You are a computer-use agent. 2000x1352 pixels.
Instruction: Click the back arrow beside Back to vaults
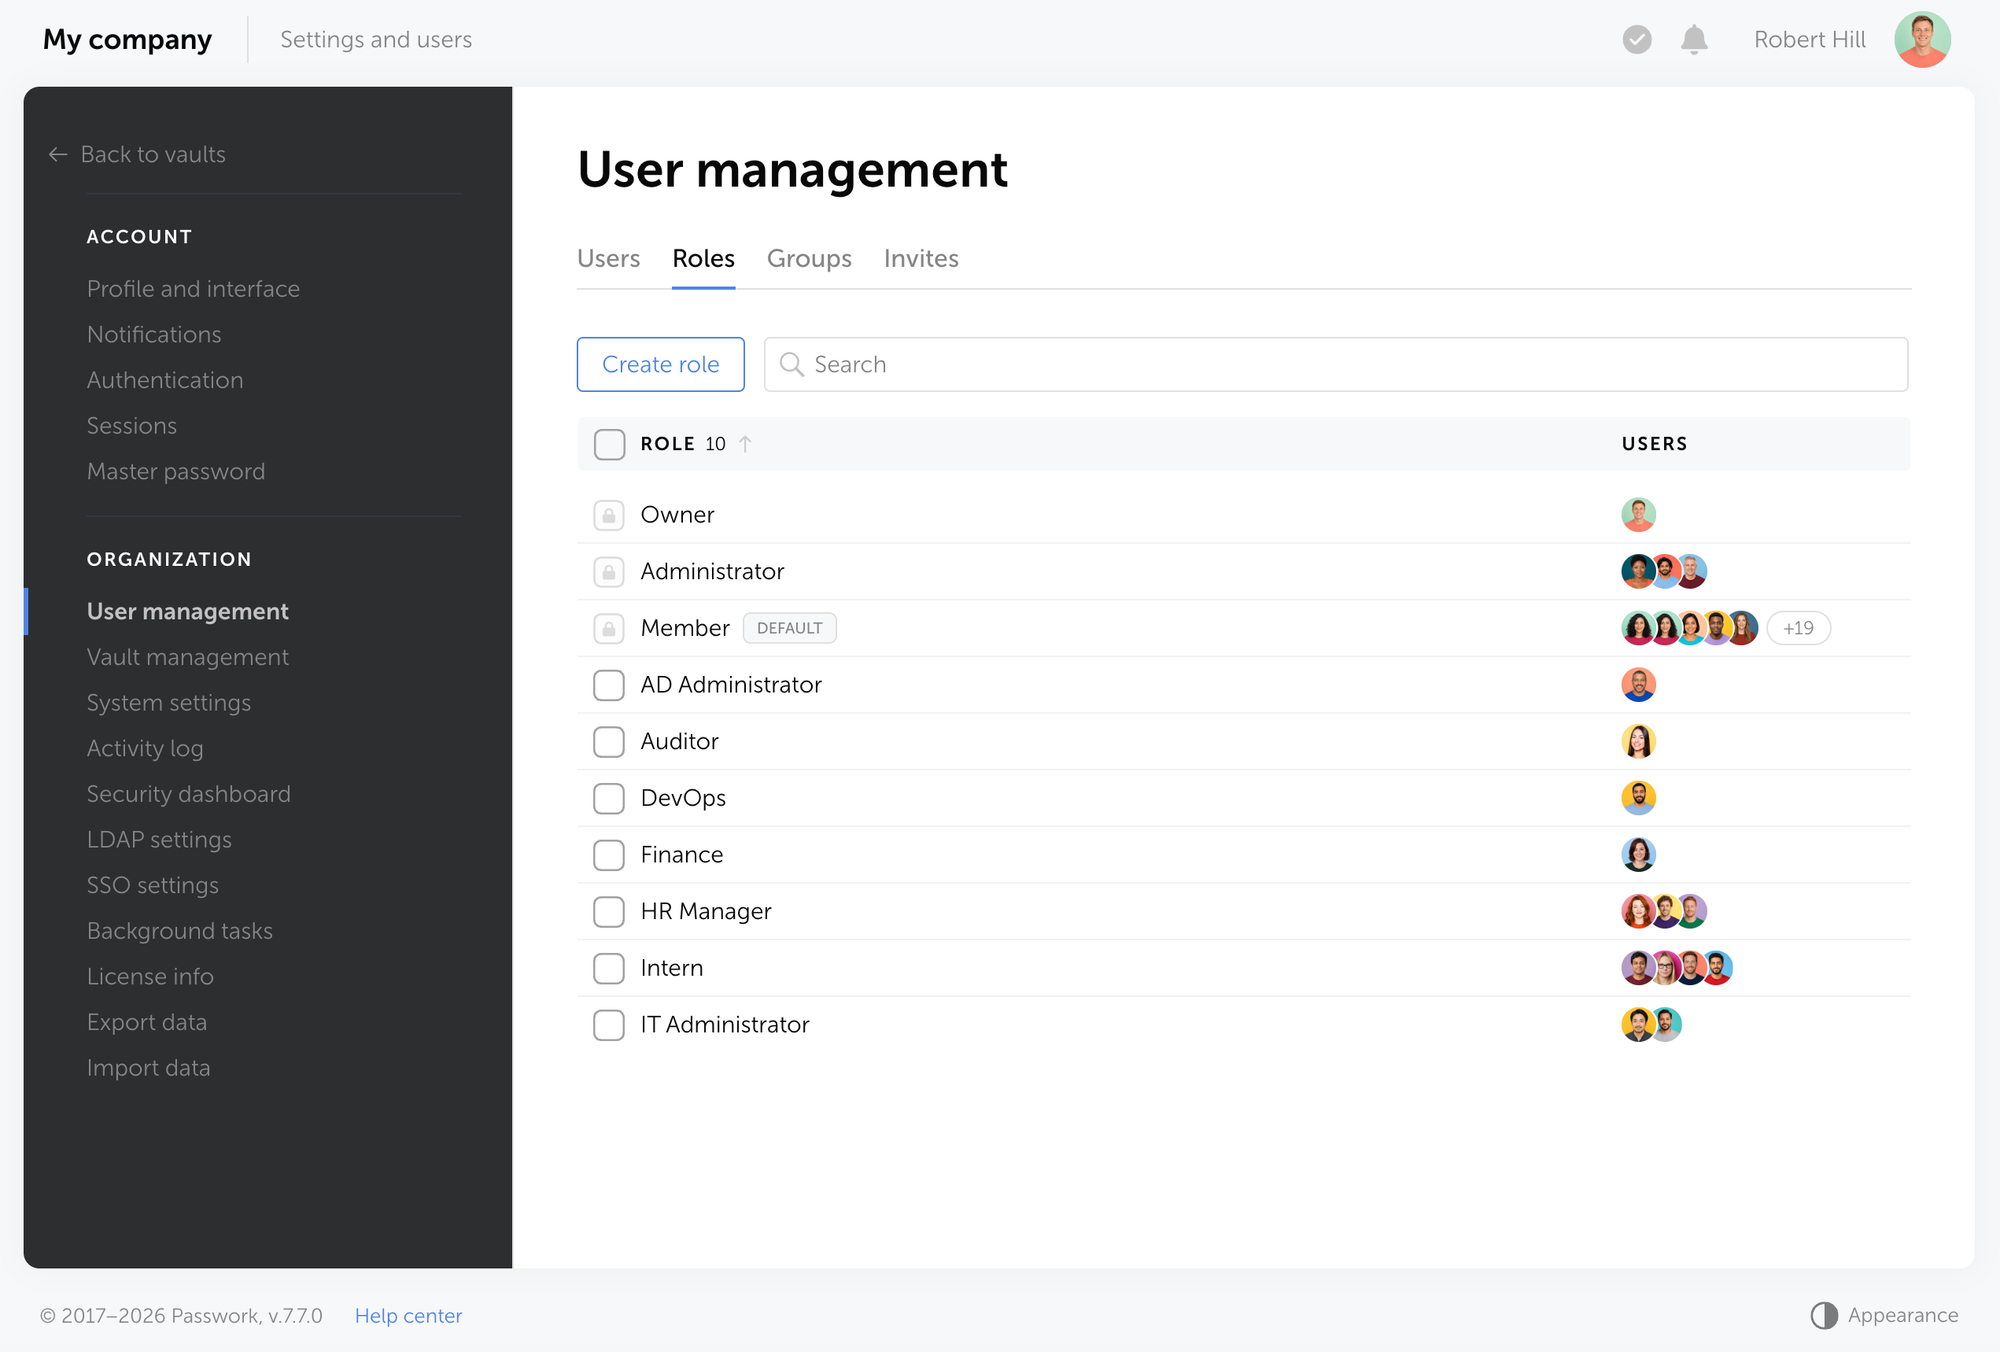(x=58, y=154)
